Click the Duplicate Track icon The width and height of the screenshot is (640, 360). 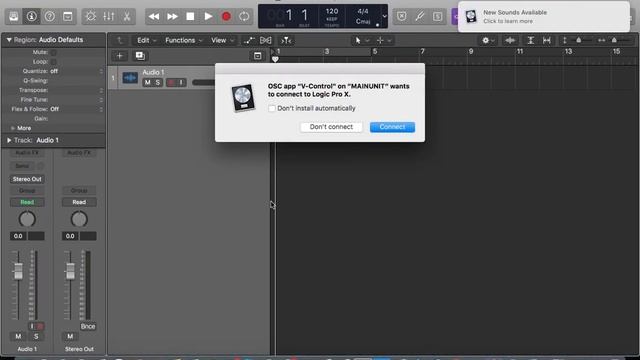140,56
